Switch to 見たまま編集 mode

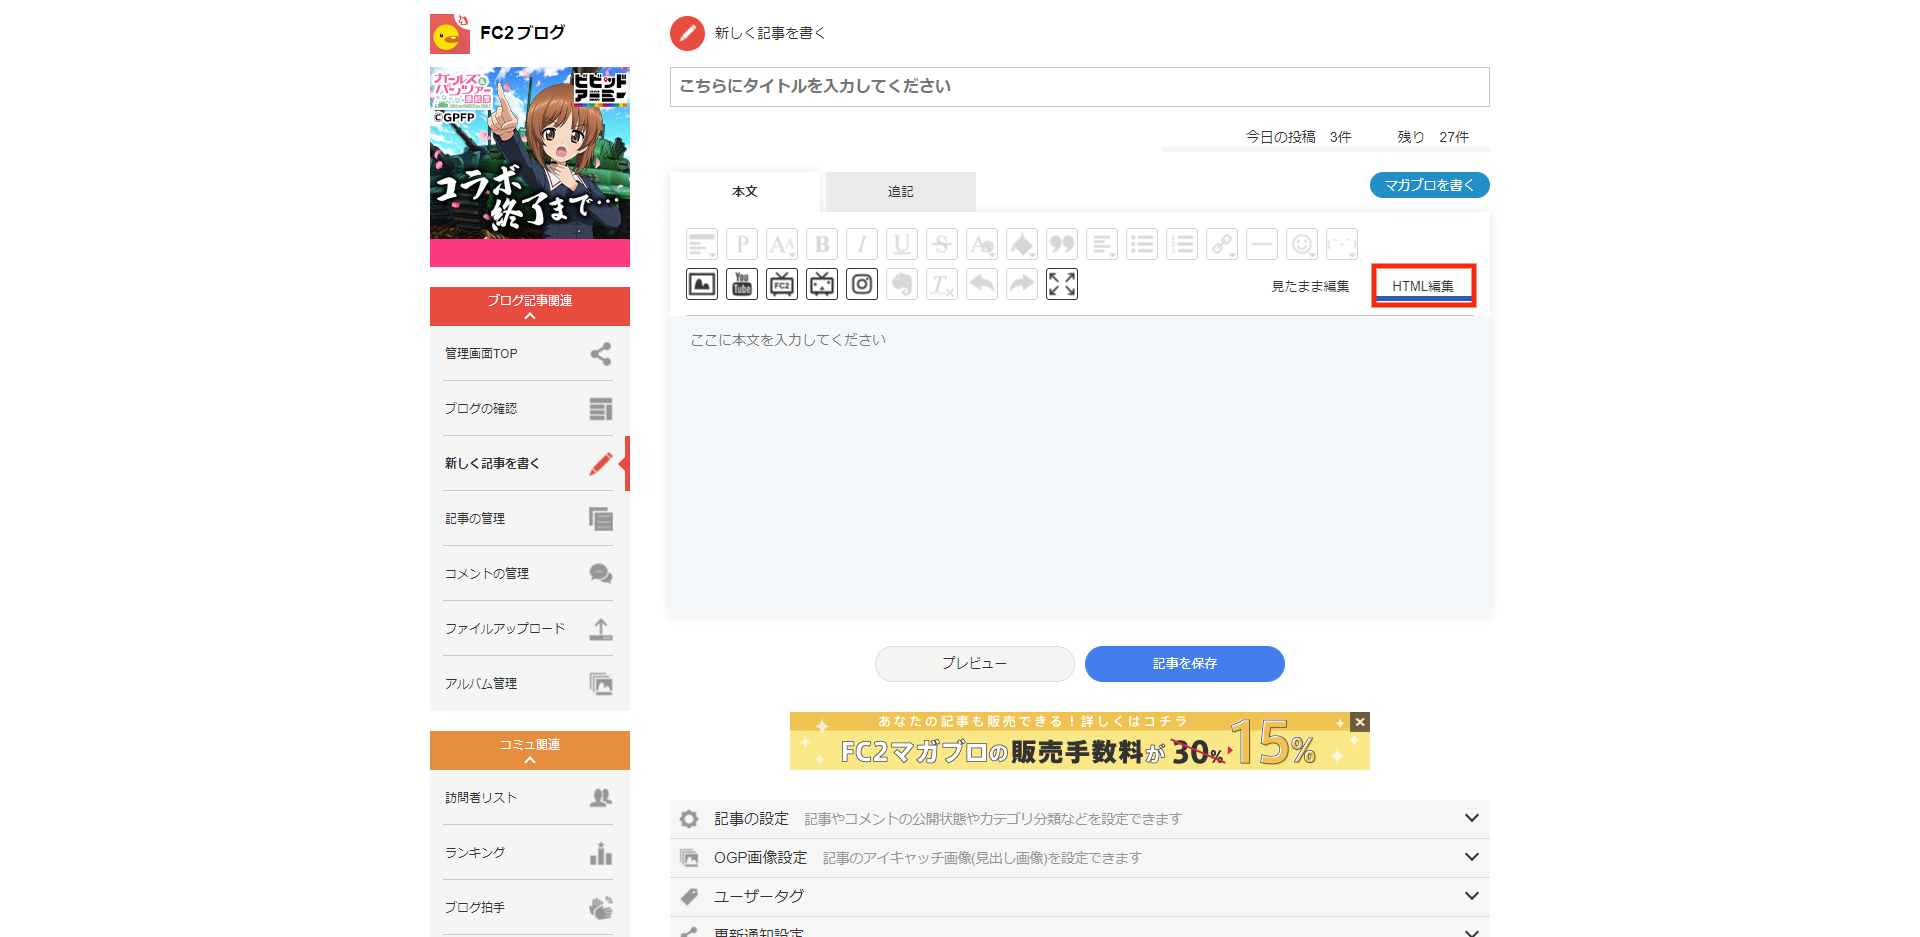pos(1310,286)
